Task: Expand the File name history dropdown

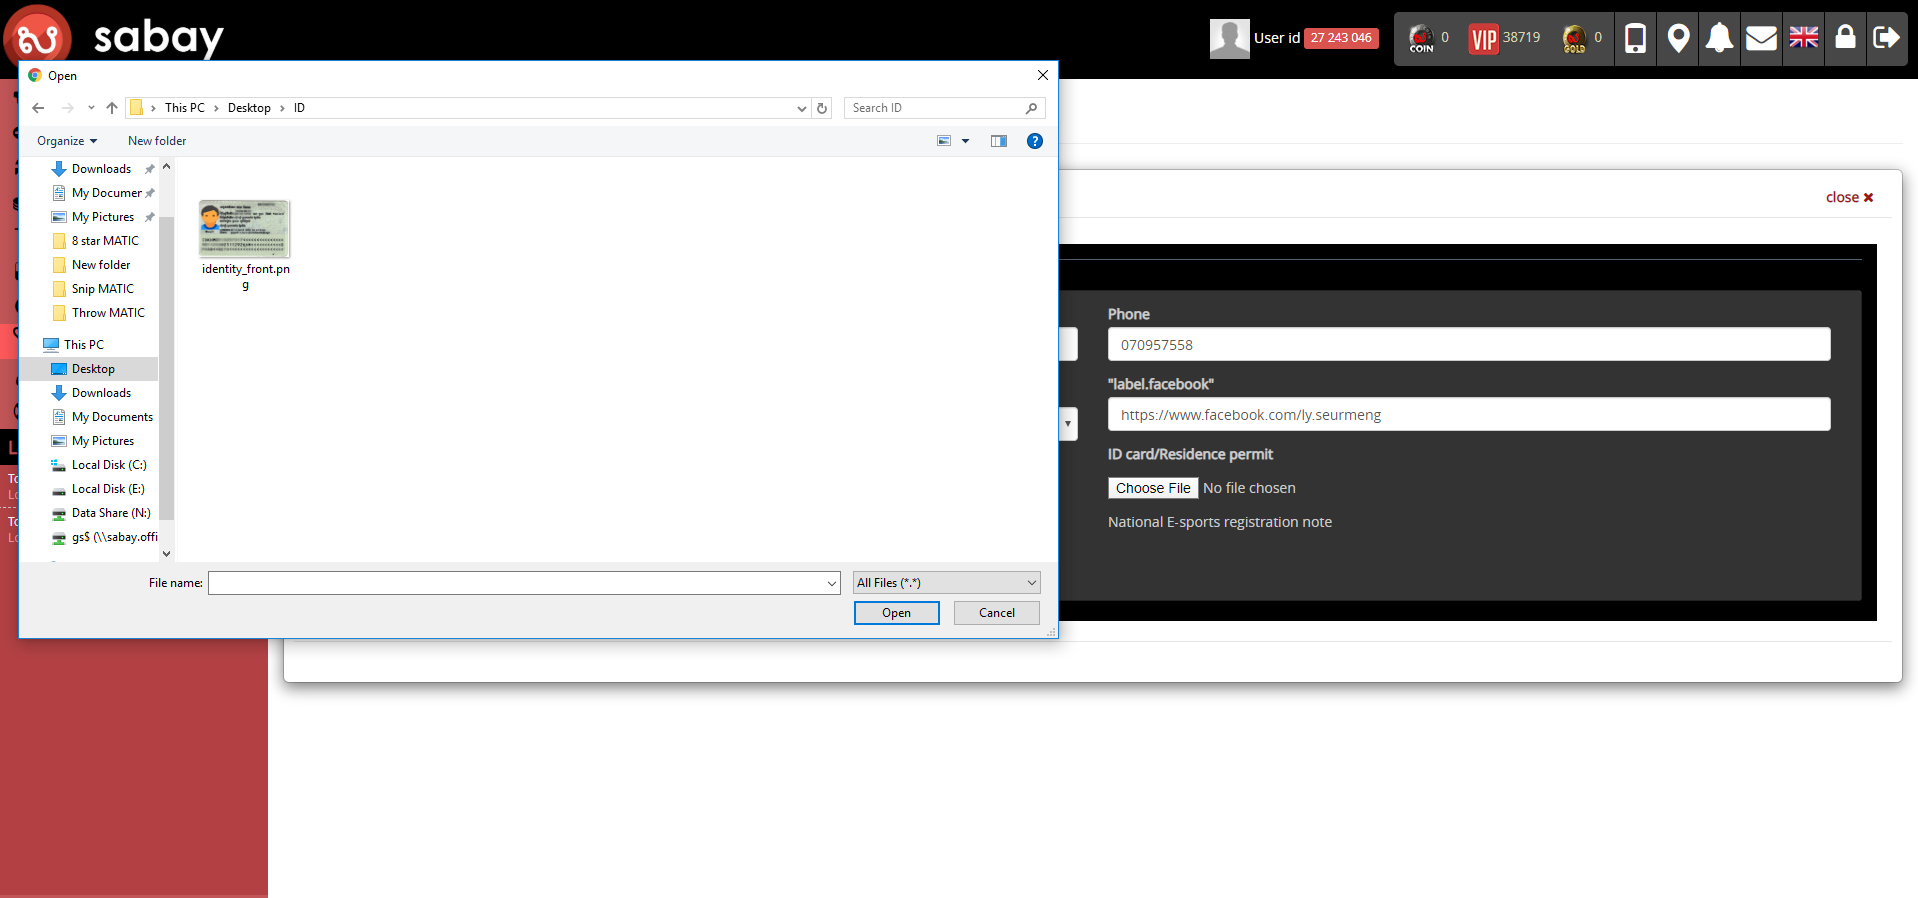Action: [831, 583]
